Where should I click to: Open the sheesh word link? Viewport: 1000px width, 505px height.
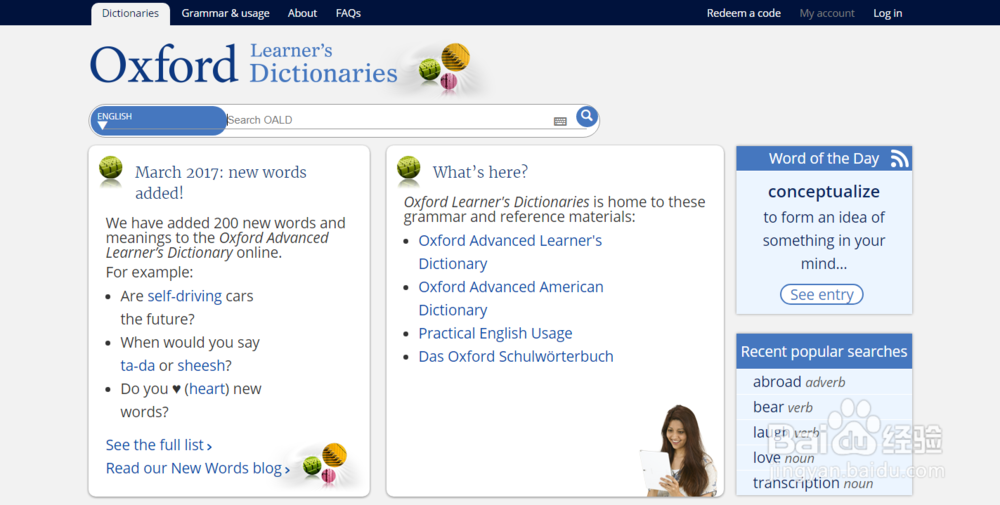(x=201, y=365)
